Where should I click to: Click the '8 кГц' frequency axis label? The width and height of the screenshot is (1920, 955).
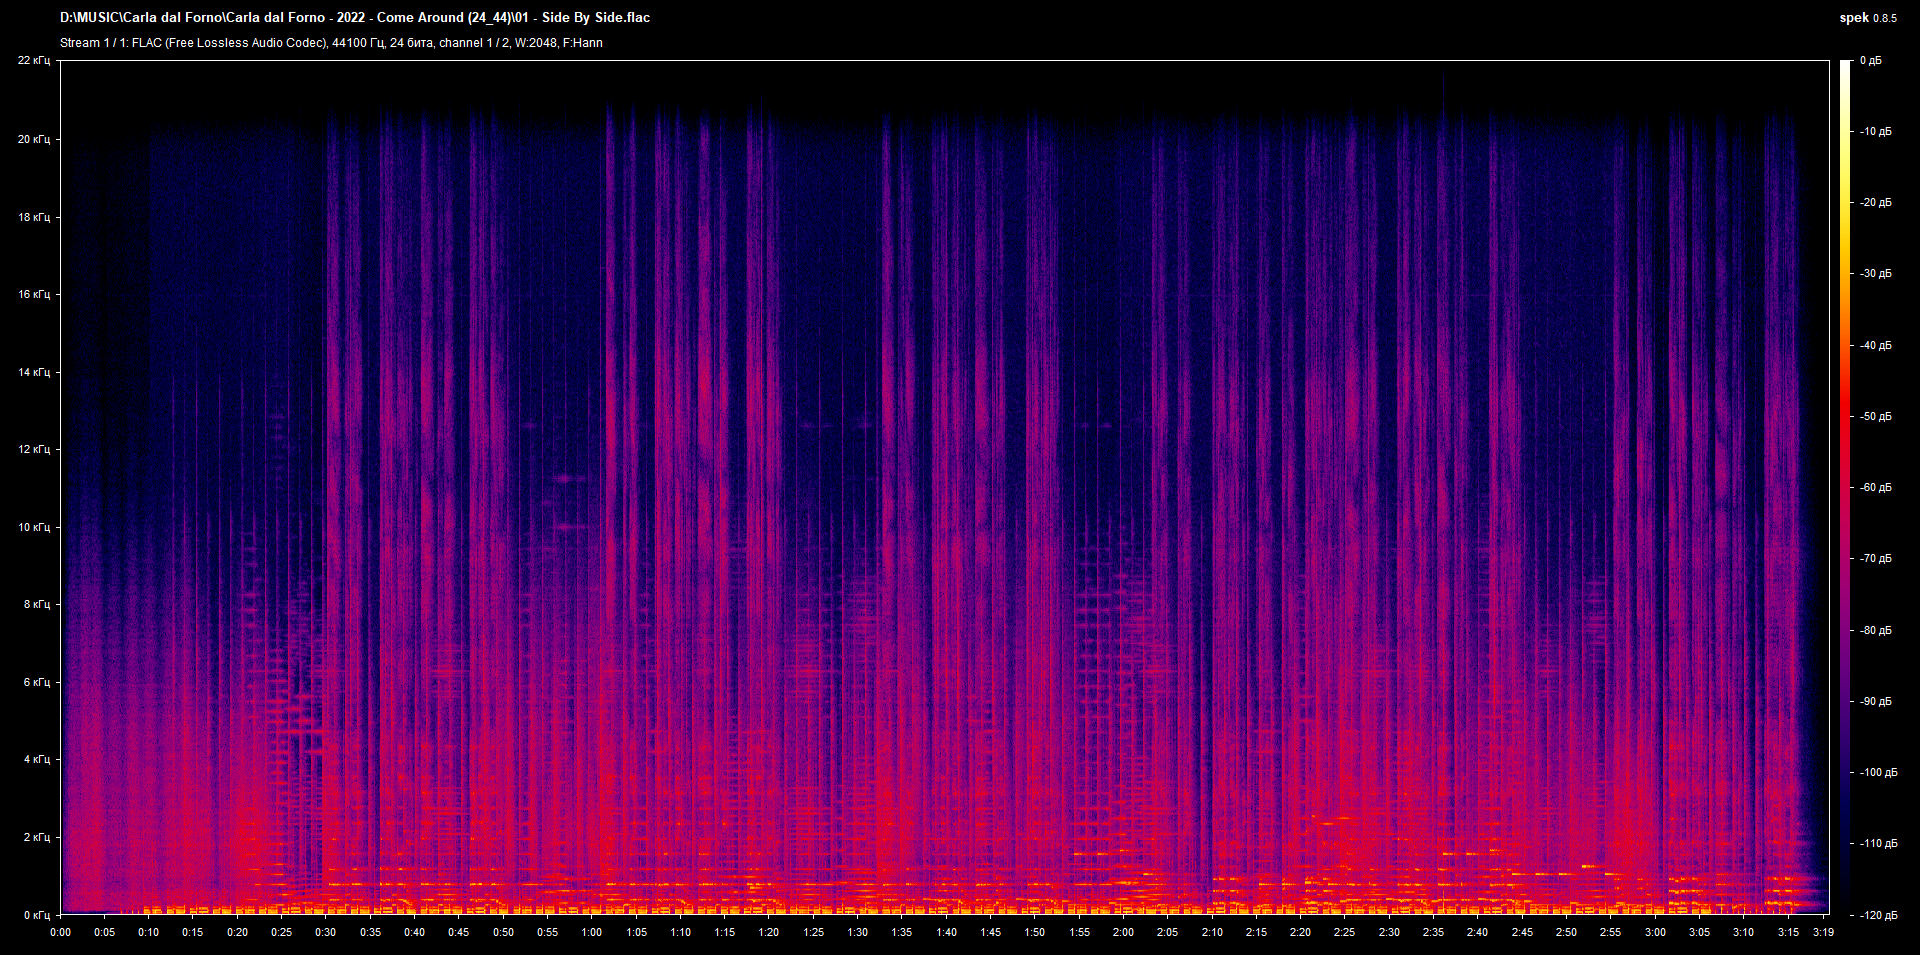point(37,604)
